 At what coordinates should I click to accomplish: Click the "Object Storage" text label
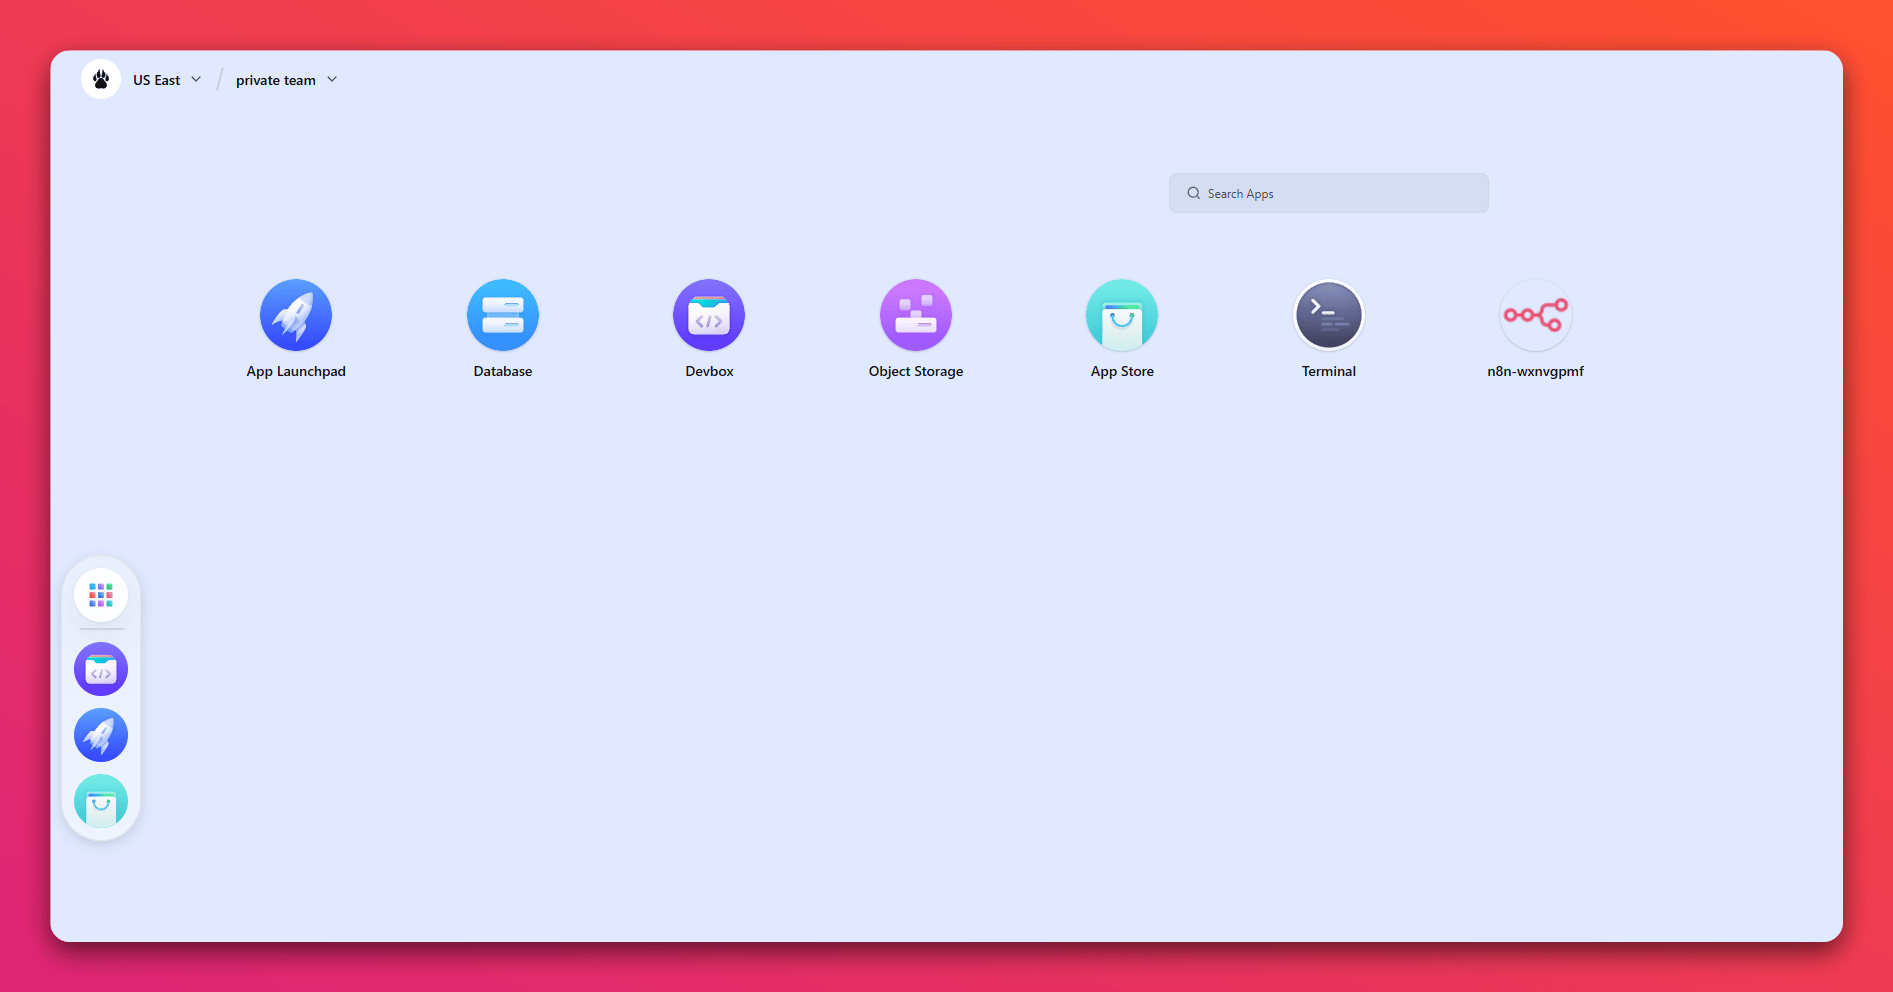(x=915, y=371)
